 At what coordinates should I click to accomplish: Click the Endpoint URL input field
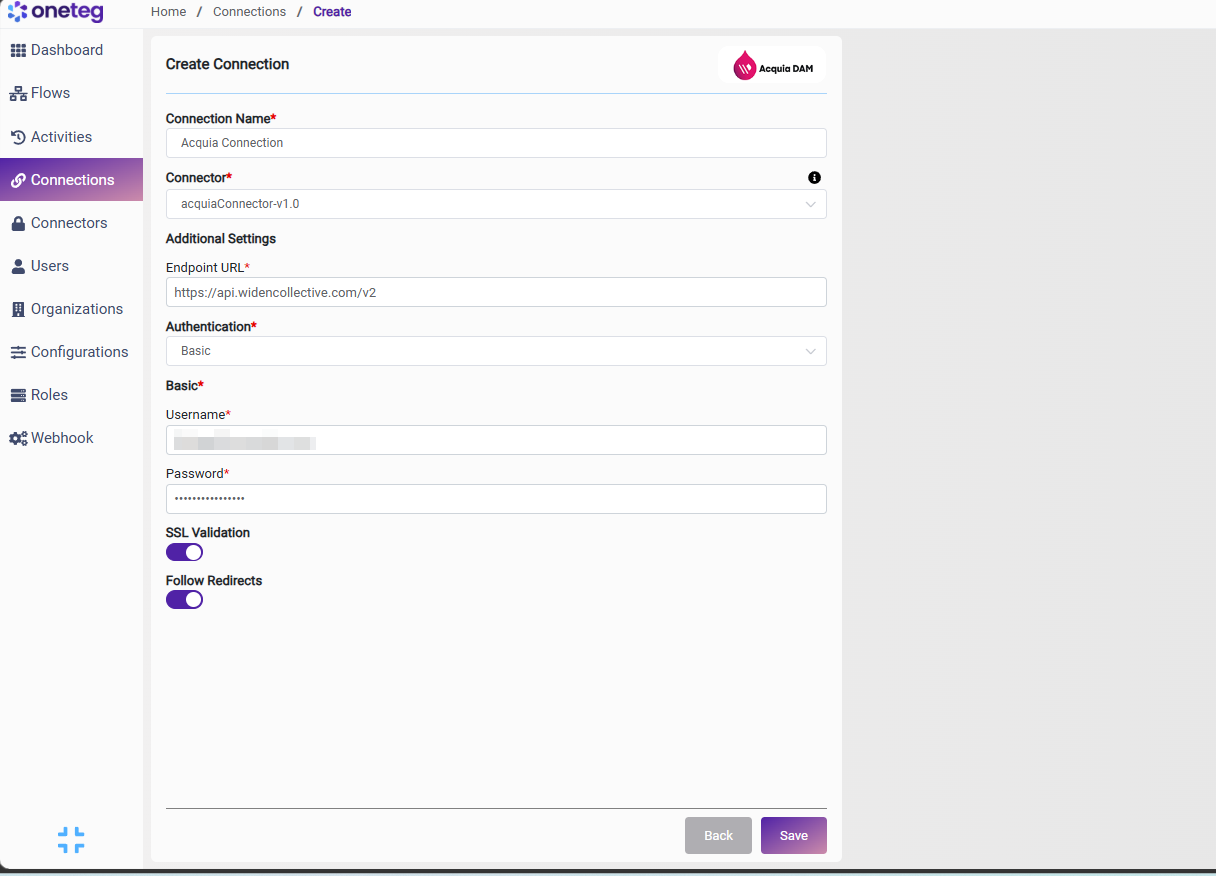[x=496, y=292]
